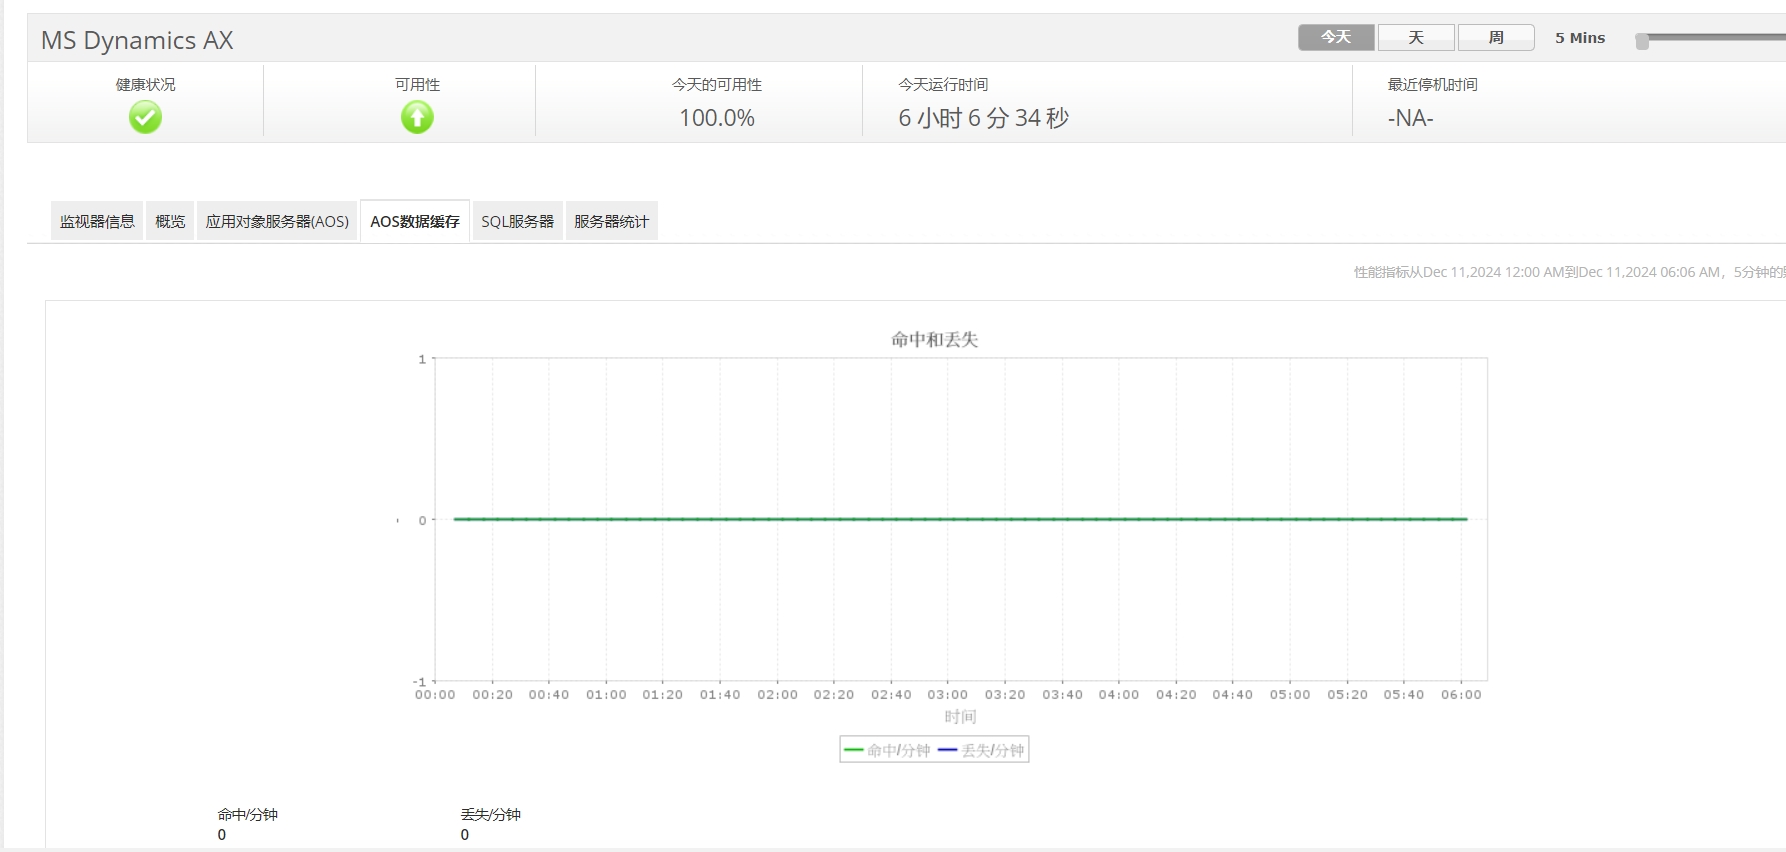Click the 5 Mins interval label
This screenshot has width=1786, height=852.
click(x=1580, y=38)
